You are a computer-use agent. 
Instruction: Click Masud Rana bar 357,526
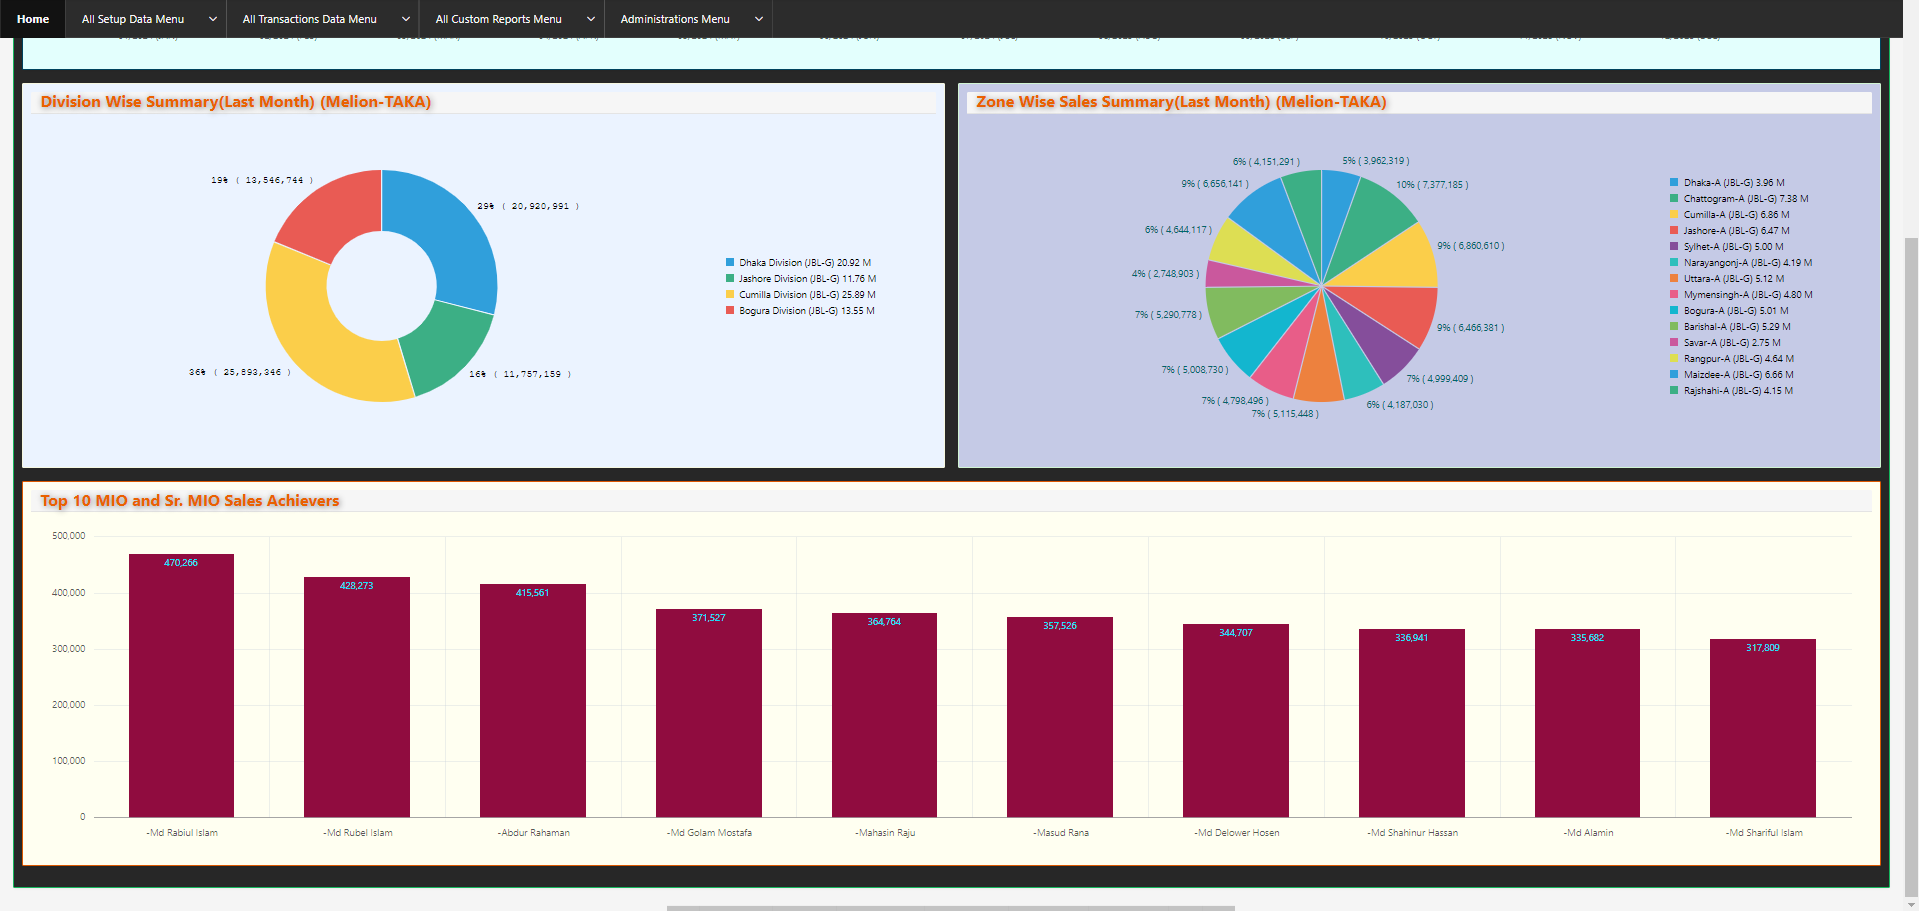1060,717
